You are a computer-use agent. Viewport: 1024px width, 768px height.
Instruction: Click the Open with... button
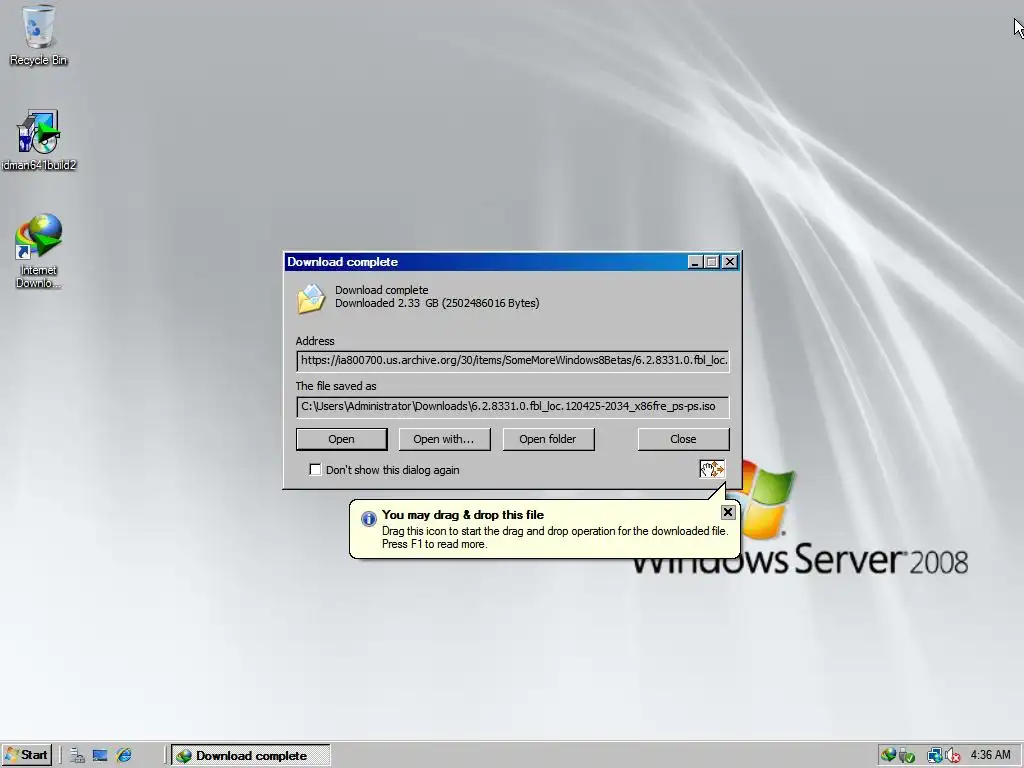(x=444, y=439)
